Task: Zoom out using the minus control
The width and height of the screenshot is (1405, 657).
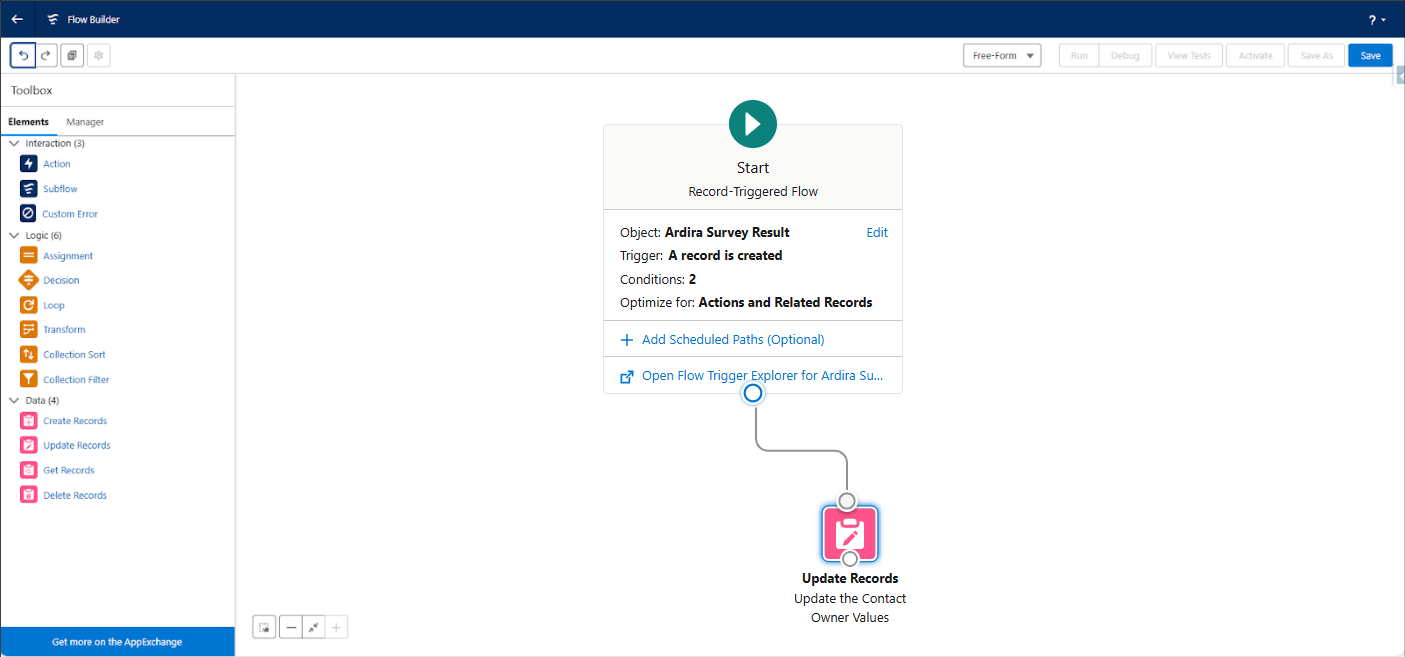Action: [289, 626]
